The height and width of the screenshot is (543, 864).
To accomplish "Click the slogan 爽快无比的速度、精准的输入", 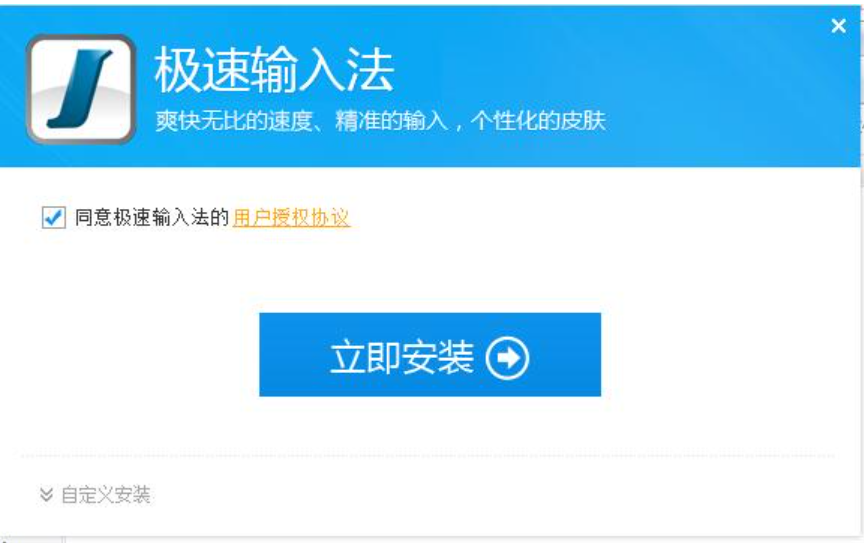I will click(301, 121).
